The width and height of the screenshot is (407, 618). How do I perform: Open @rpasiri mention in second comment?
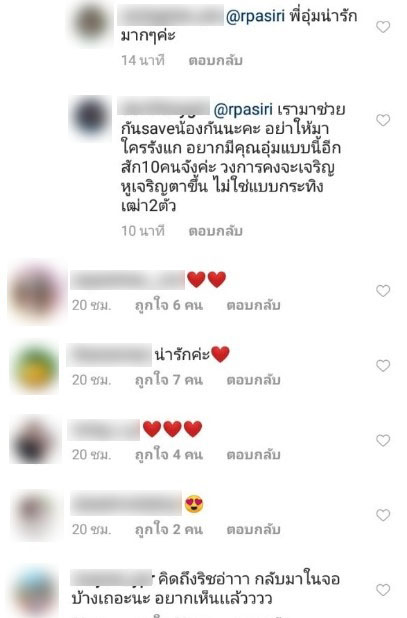point(243,110)
